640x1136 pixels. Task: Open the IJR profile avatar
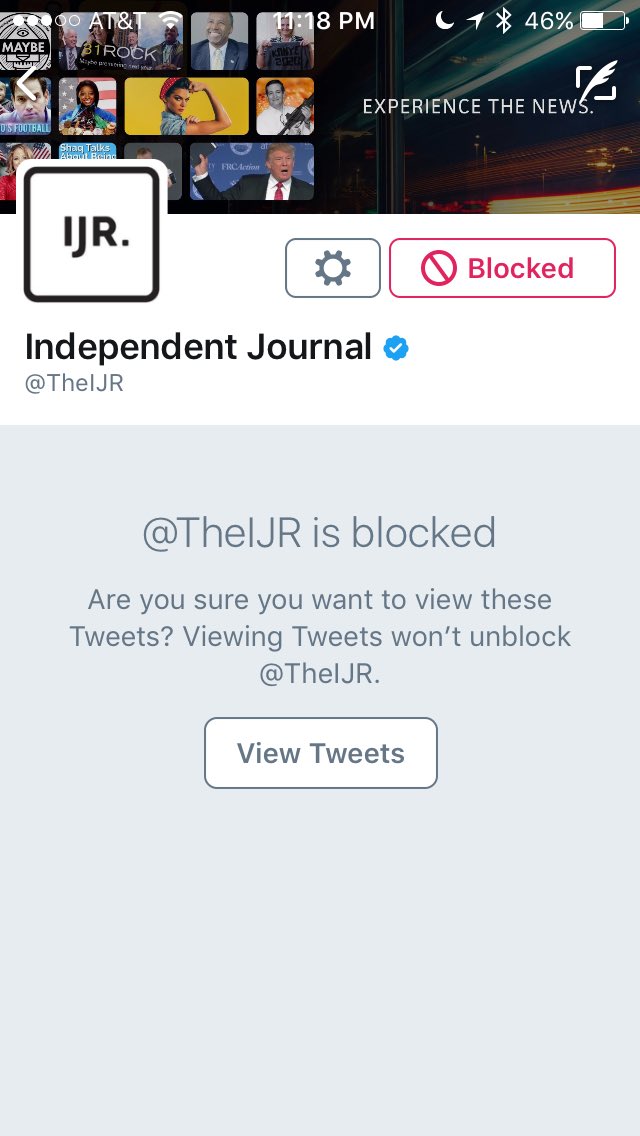pos(91,234)
